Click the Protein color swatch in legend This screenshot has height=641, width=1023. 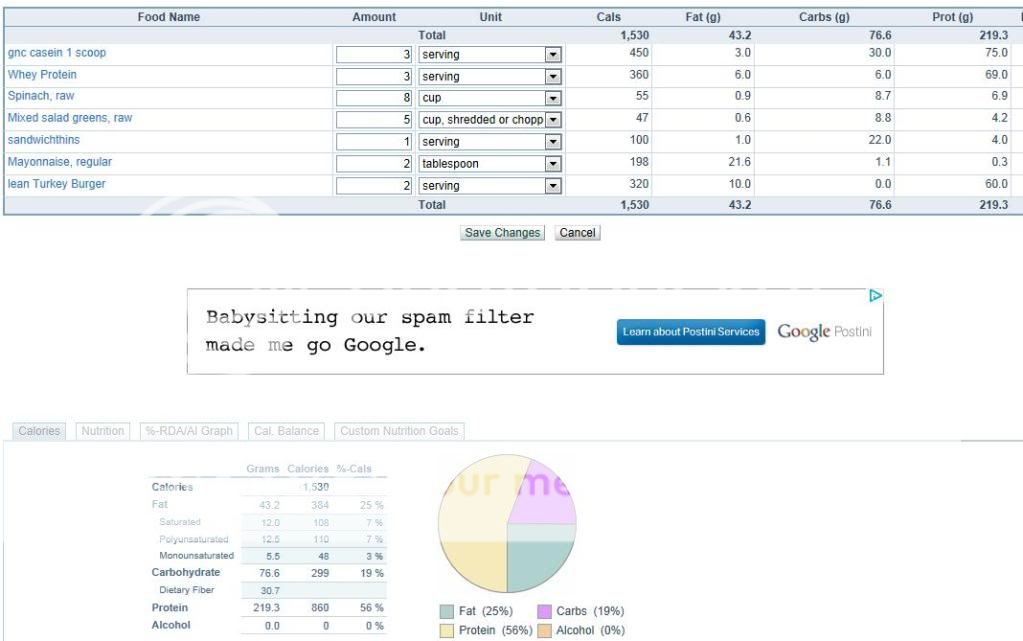click(x=446, y=631)
